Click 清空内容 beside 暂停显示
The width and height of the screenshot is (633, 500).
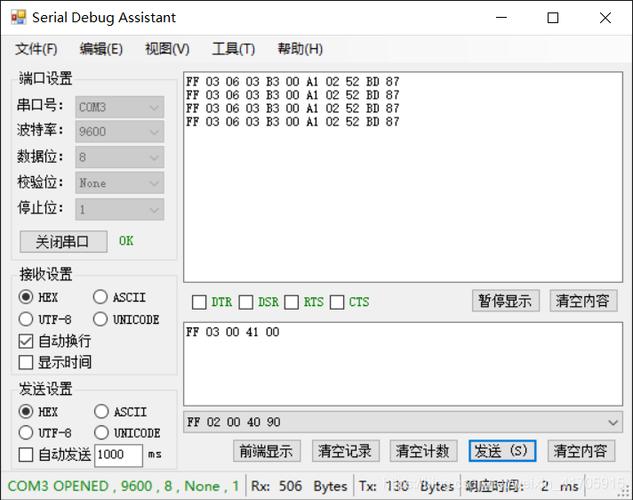pyautogui.click(x=583, y=301)
